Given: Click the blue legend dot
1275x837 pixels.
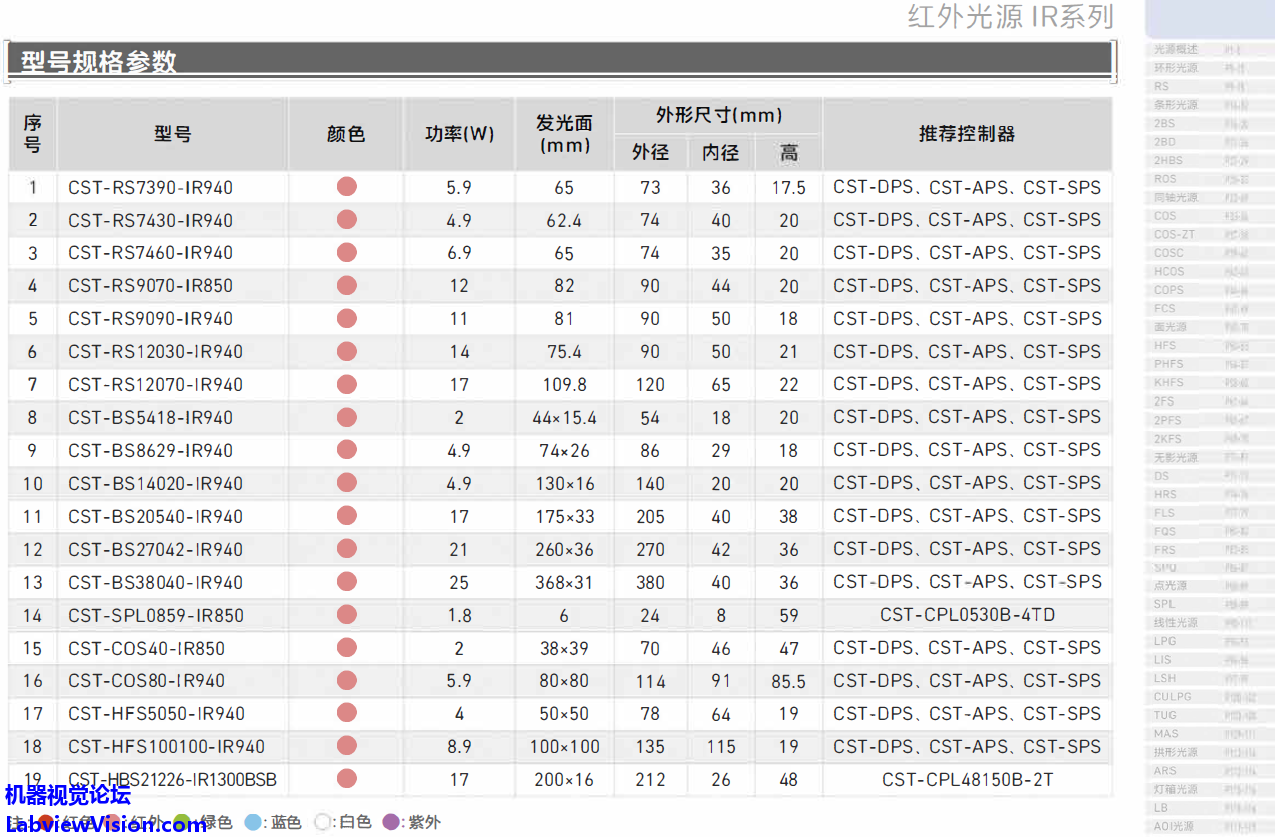Looking at the screenshot, I should tap(253, 822).
